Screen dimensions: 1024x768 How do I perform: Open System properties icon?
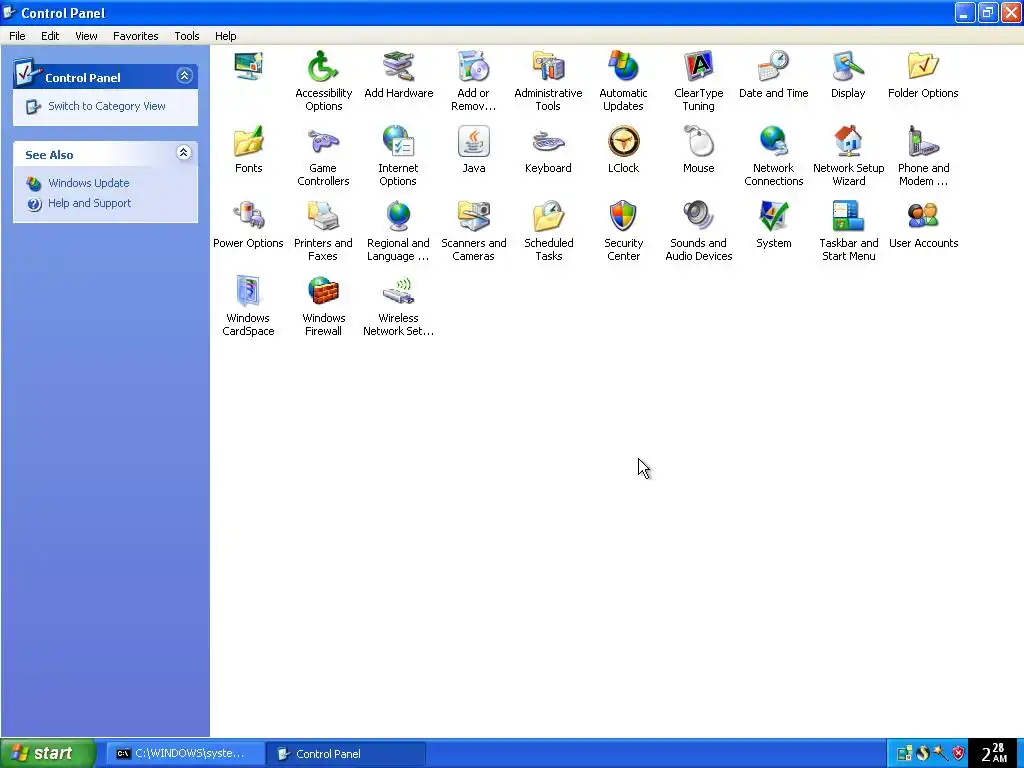click(x=774, y=216)
